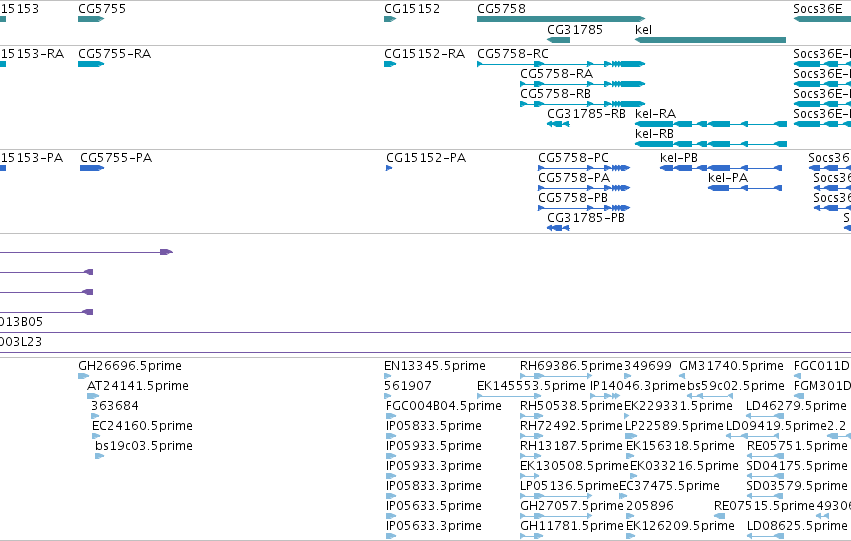This screenshot has height=541, width=851.
Task: Click EST label AT24141.5prime
Action: (138, 386)
